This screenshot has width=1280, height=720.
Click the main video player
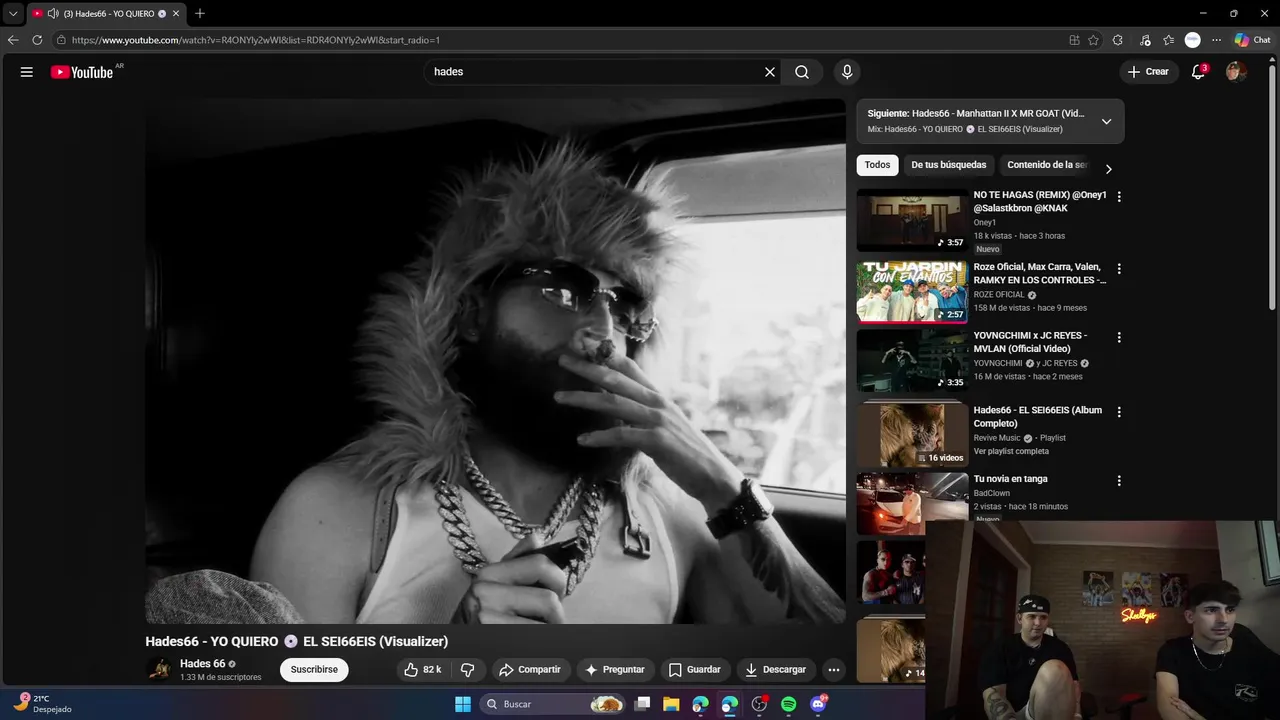495,361
